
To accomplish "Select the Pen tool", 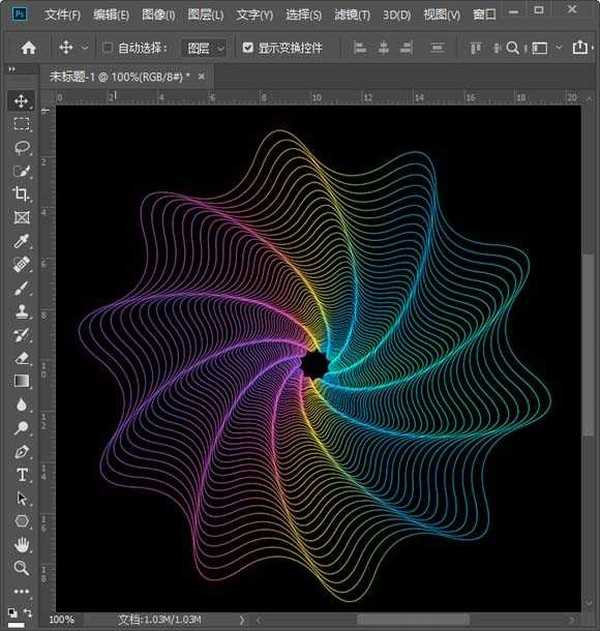I will [x=22, y=451].
